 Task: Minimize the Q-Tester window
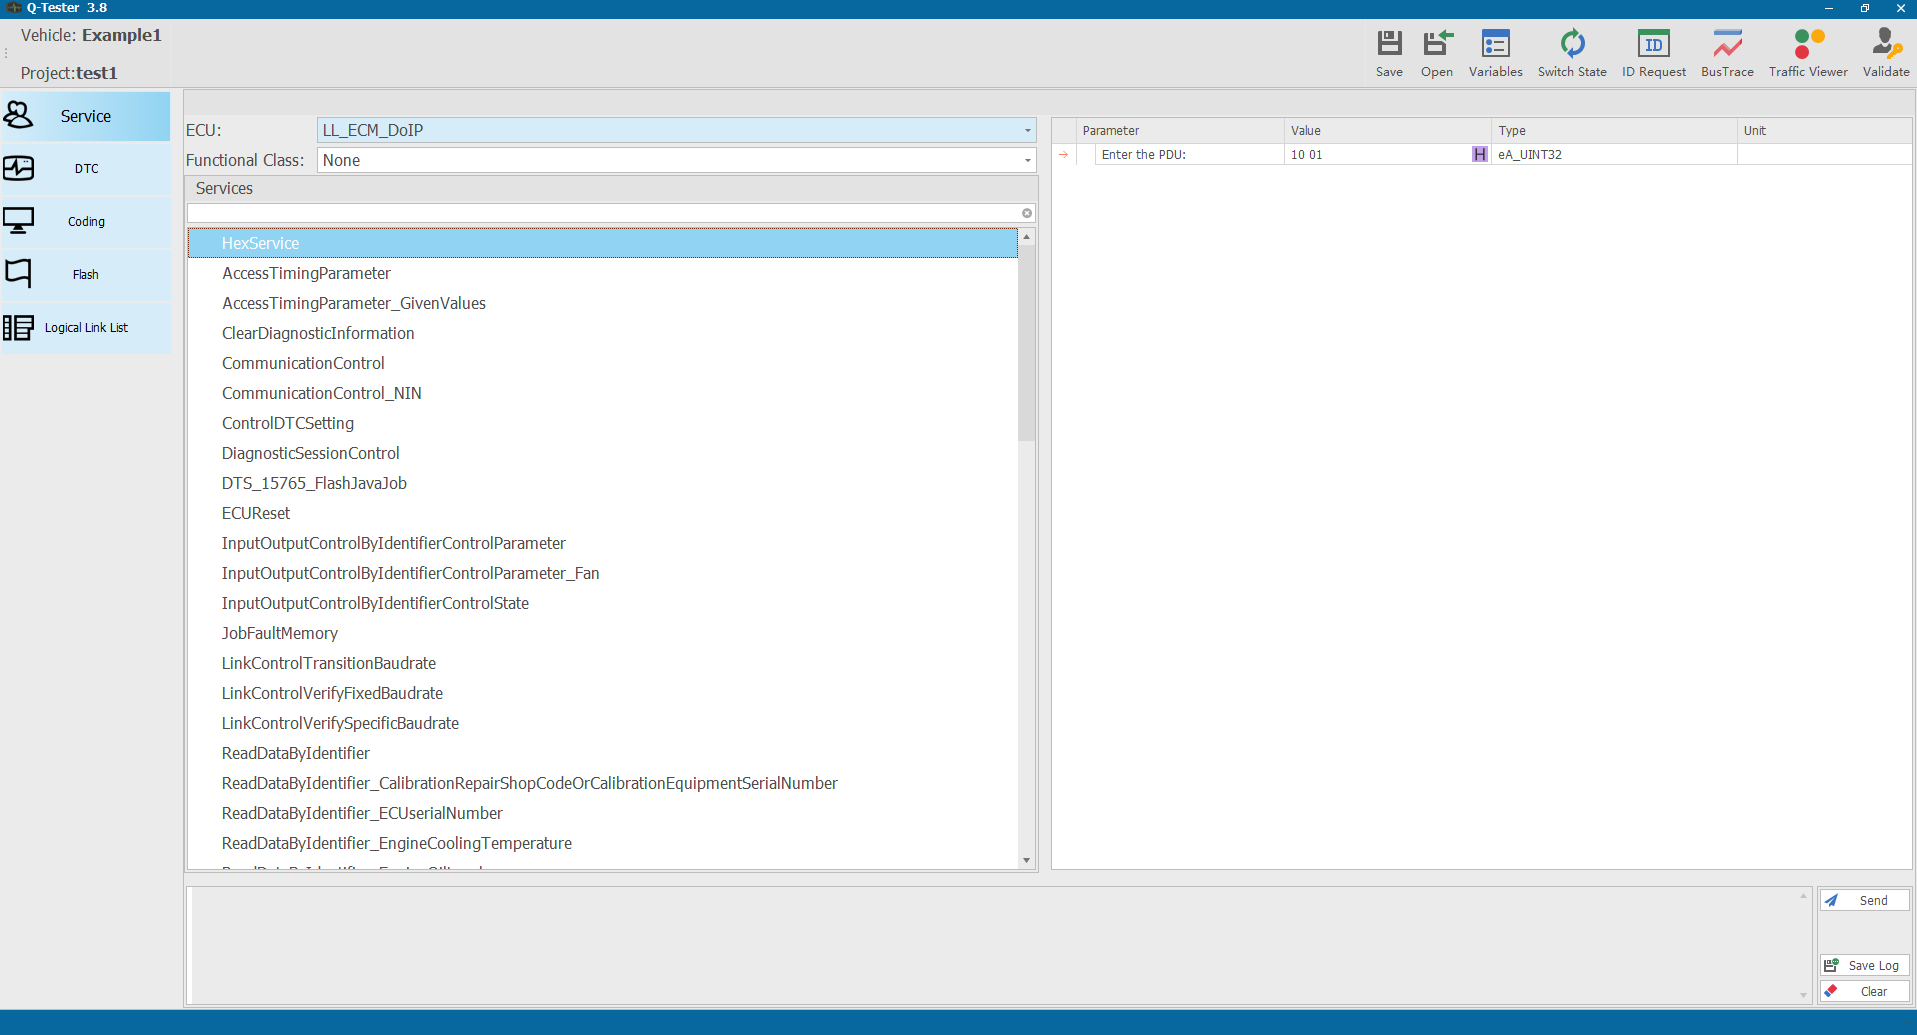coord(1829,8)
